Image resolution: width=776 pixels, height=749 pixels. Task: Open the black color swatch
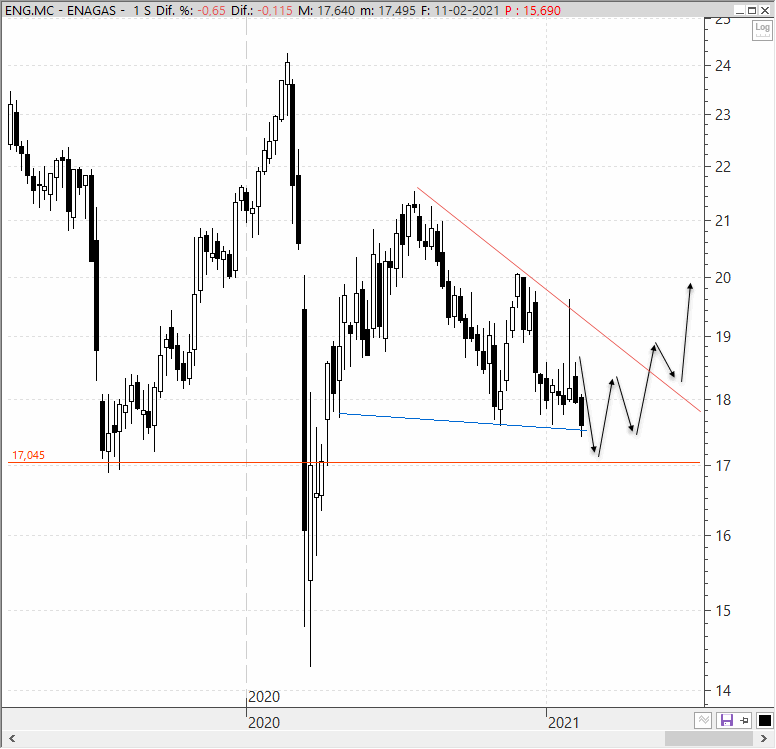[x=764, y=720]
